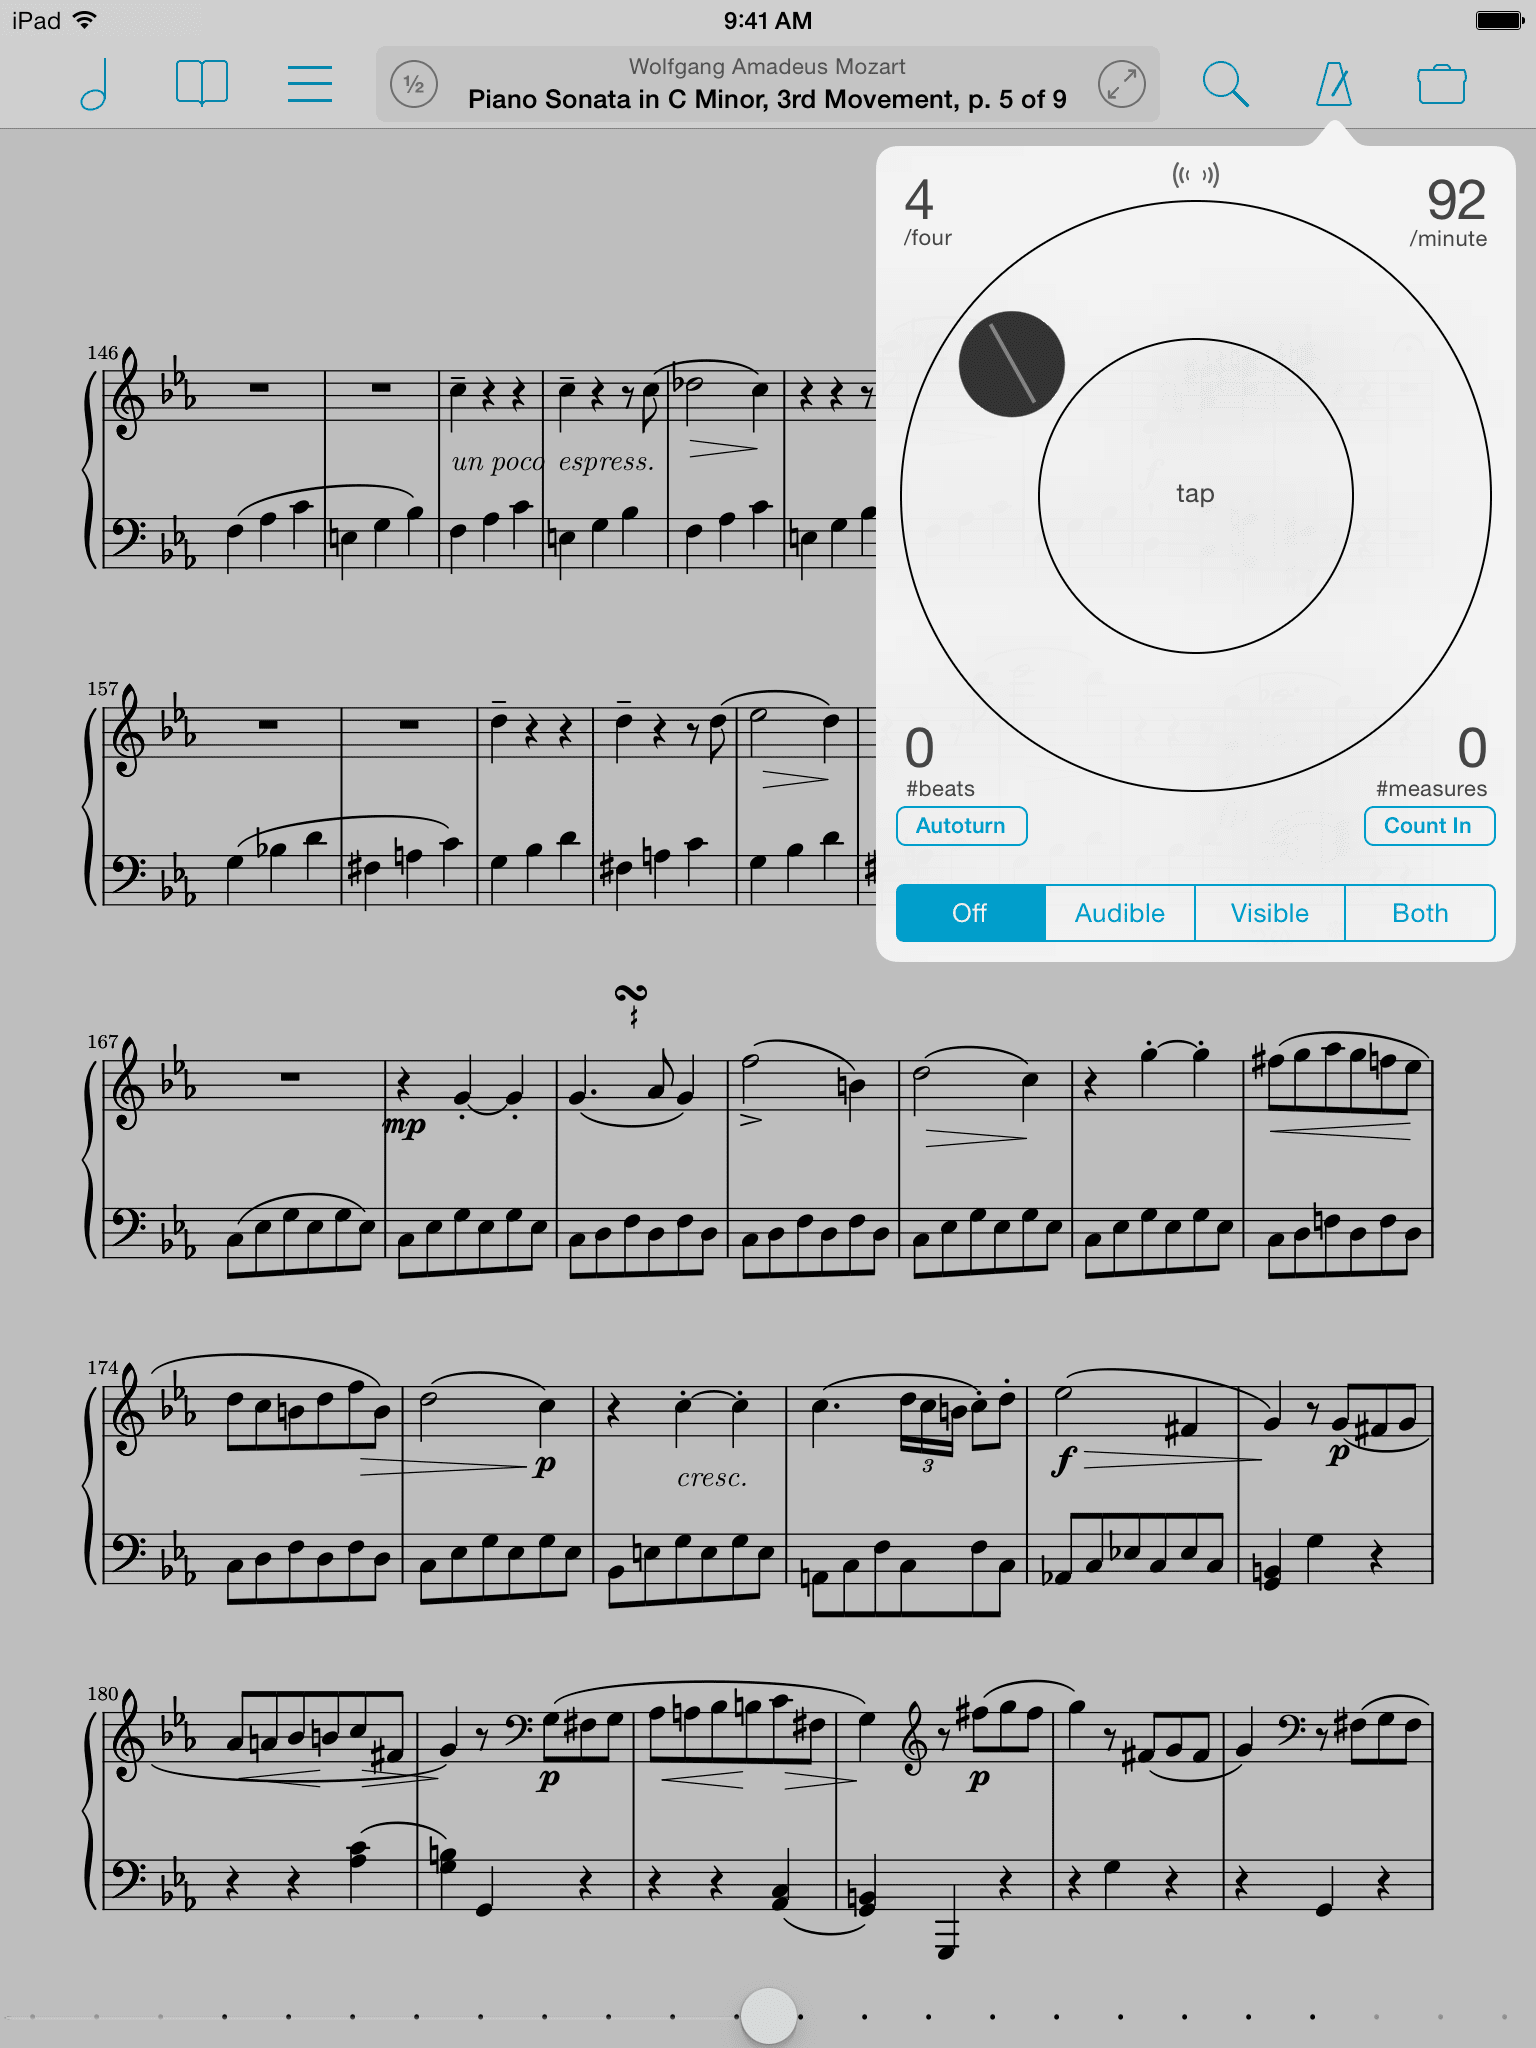Switch metronome to Visible mode
This screenshot has width=1536, height=2048.
[1270, 913]
